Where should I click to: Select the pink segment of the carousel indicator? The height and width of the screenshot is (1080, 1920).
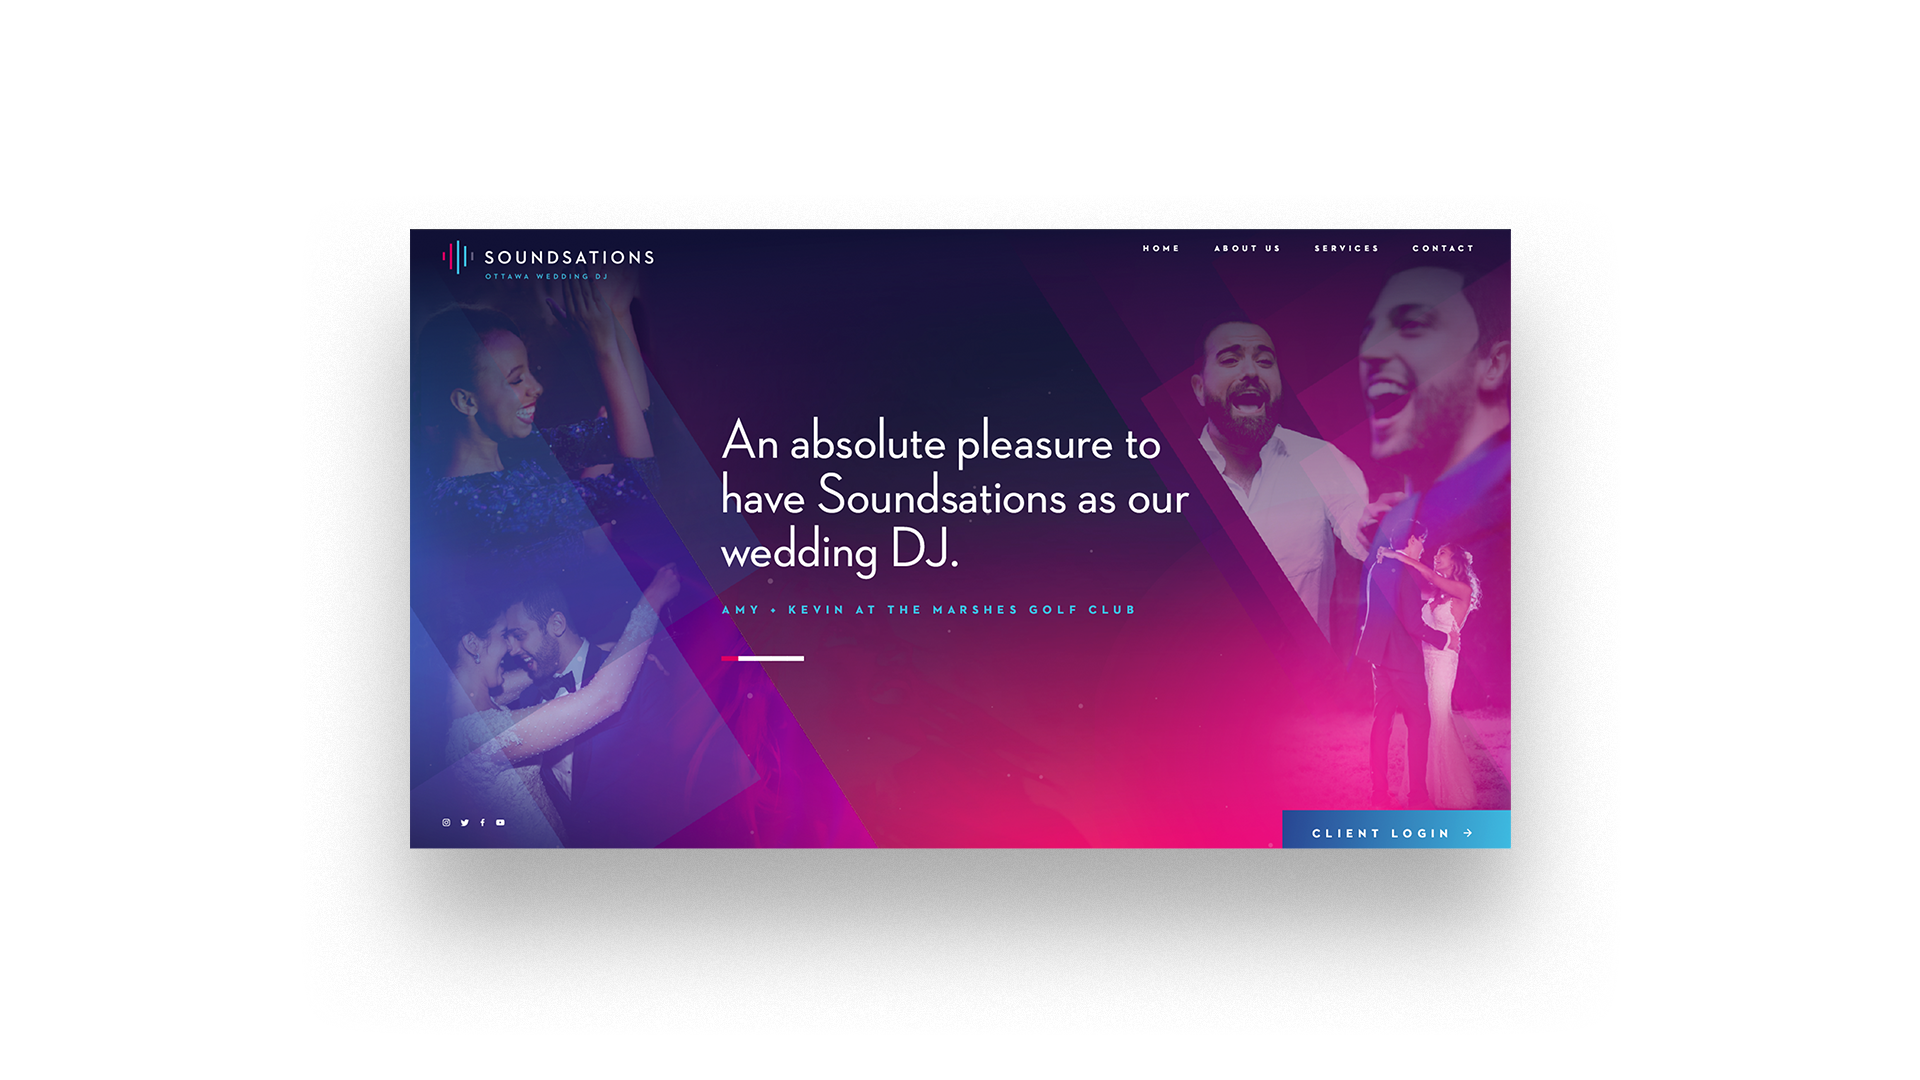[730, 658]
